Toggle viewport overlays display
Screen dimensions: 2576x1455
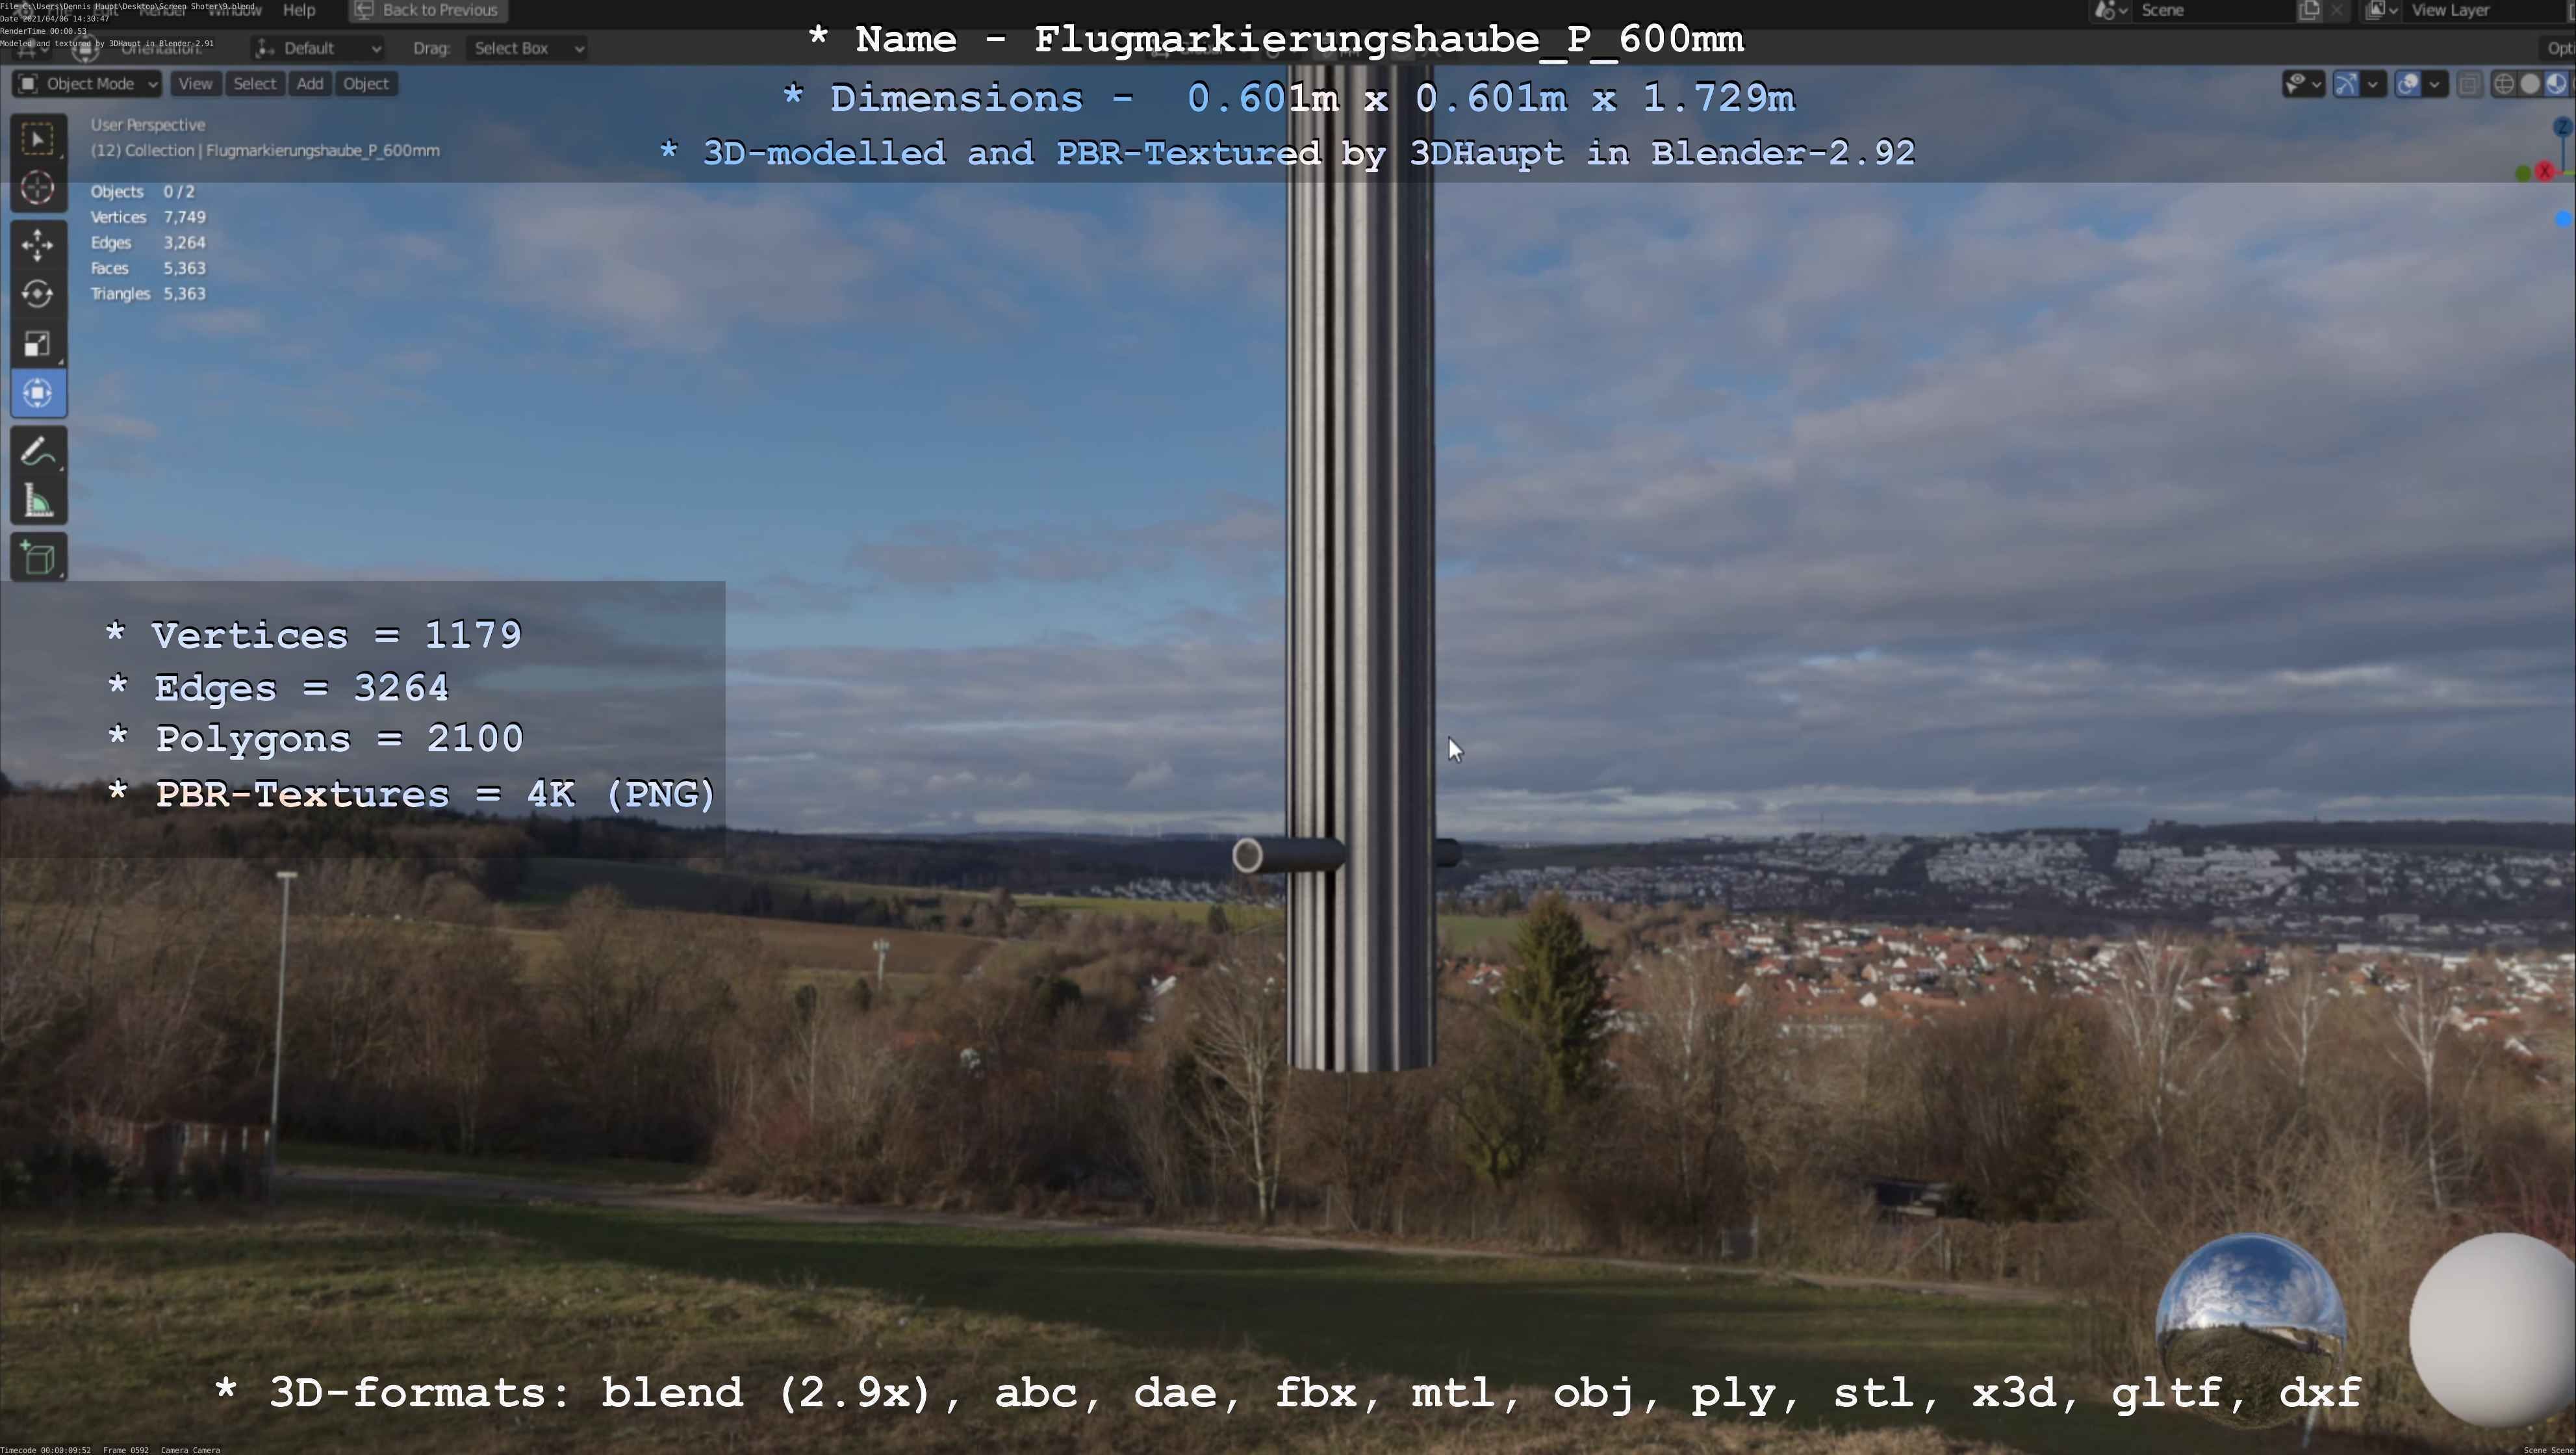click(2408, 84)
